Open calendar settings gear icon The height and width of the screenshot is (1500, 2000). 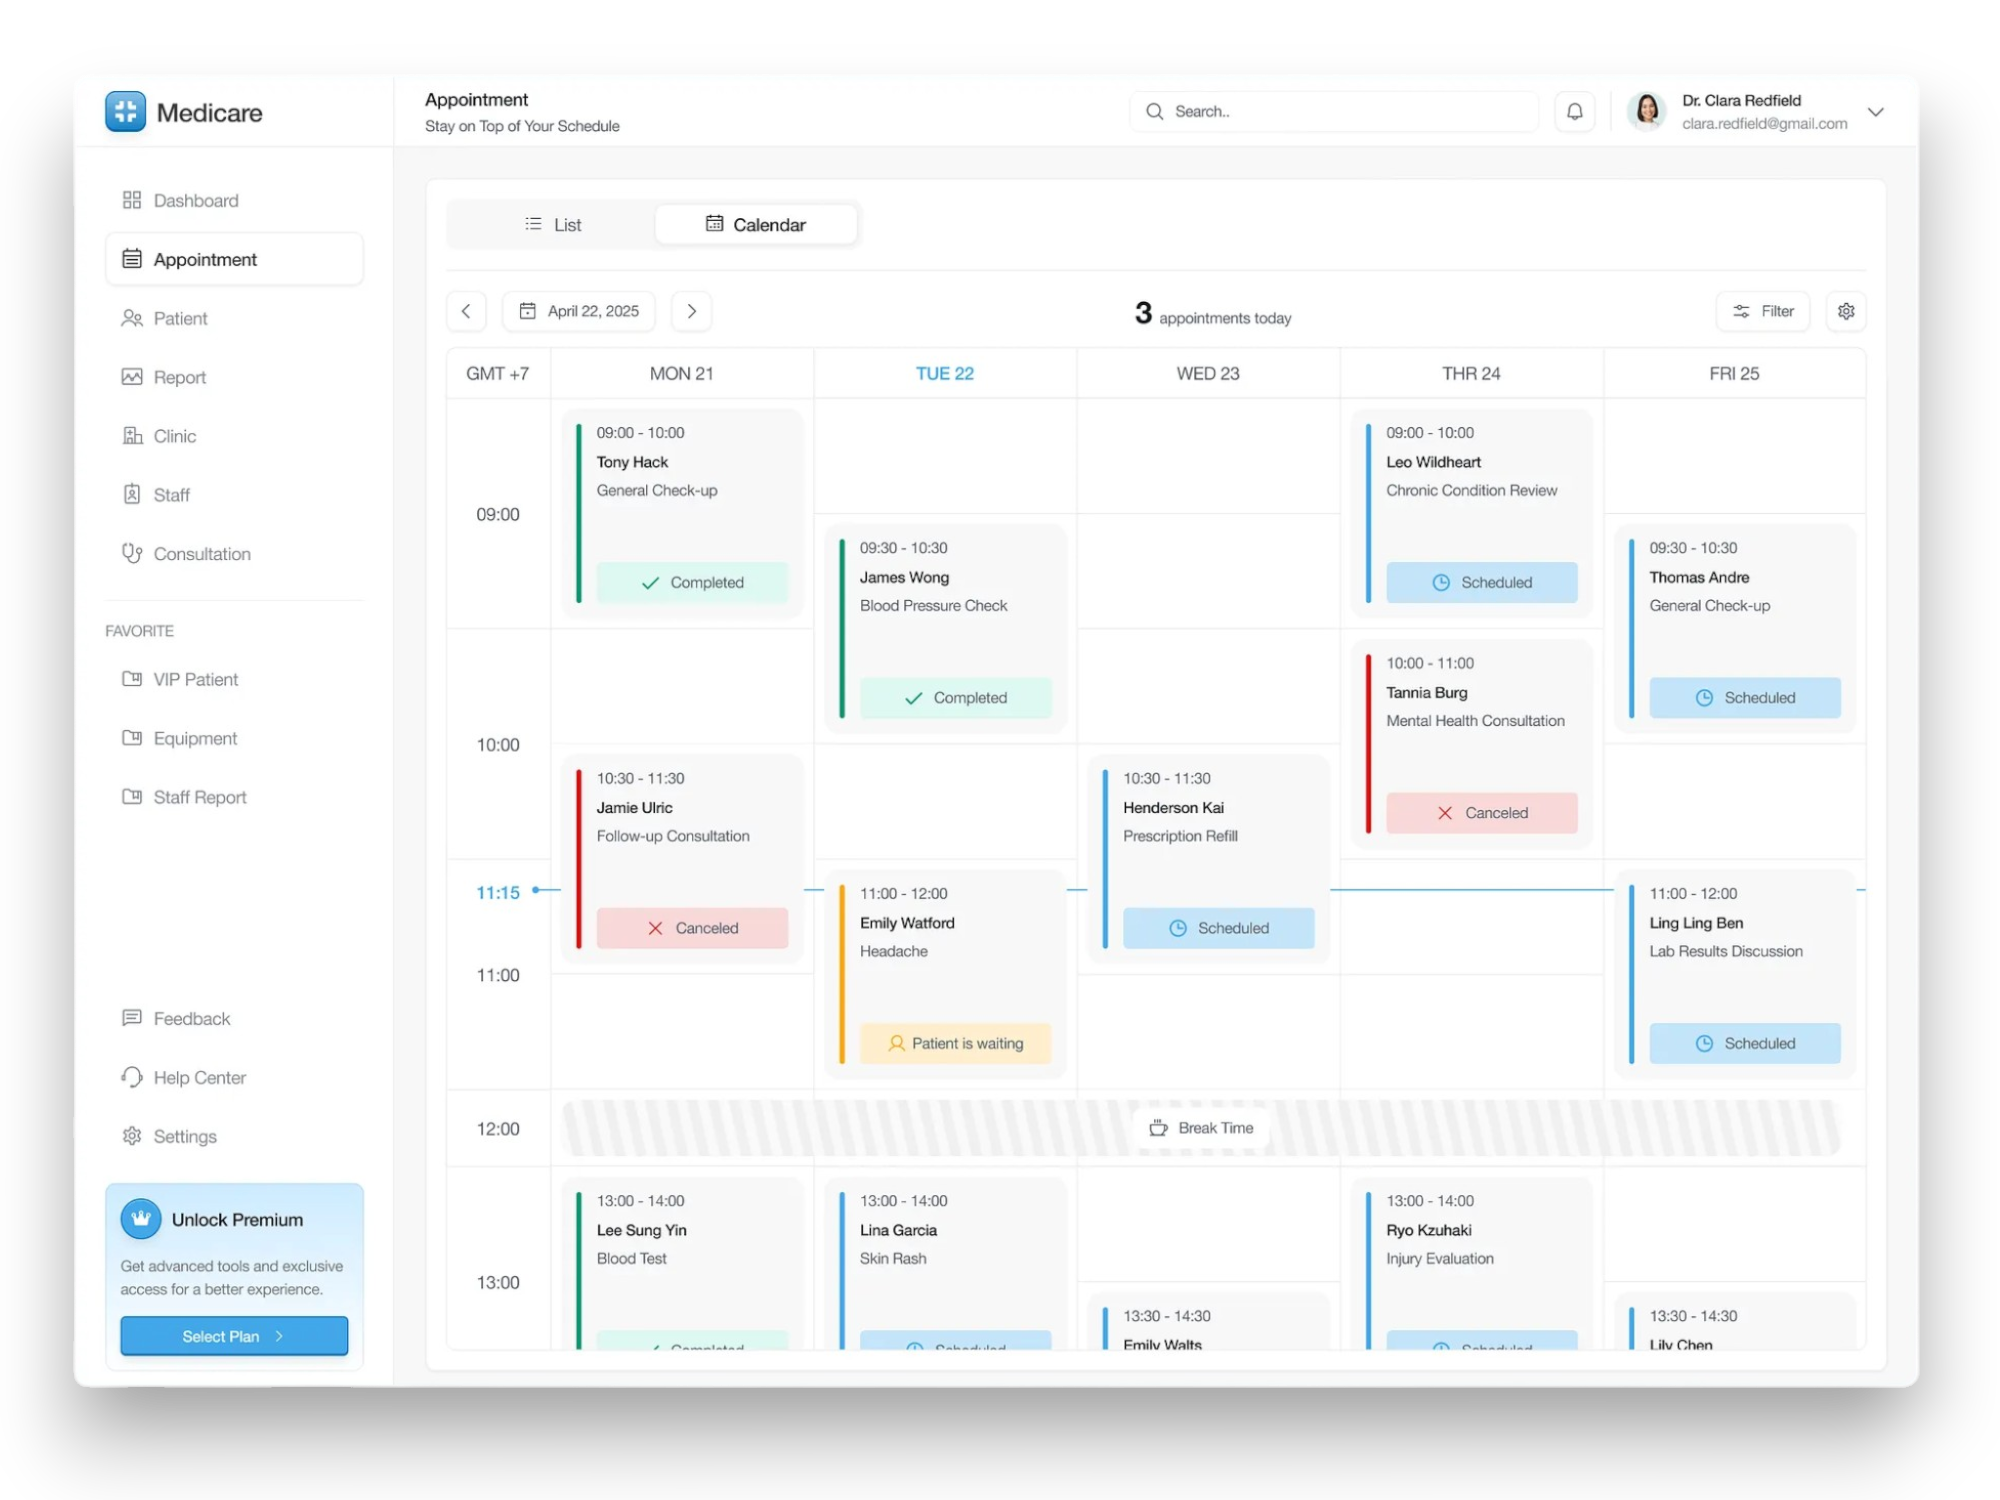pos(1846,311)
